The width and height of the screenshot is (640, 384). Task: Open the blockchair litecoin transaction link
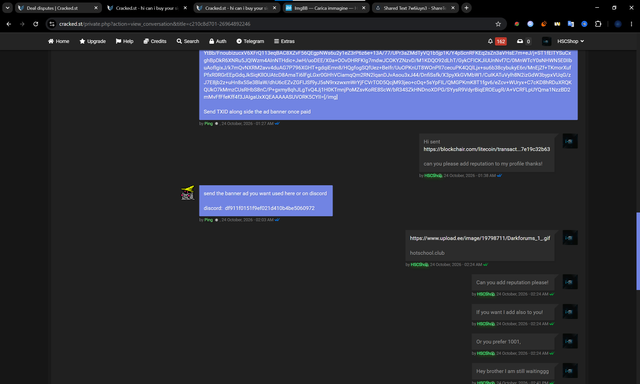click(487, 149)
